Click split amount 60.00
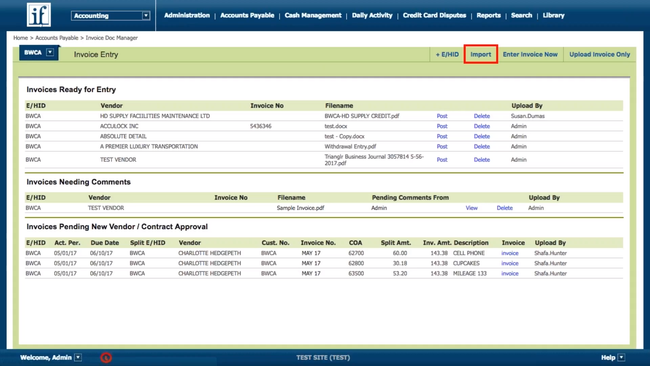650x366 pixels. point(400,253)
